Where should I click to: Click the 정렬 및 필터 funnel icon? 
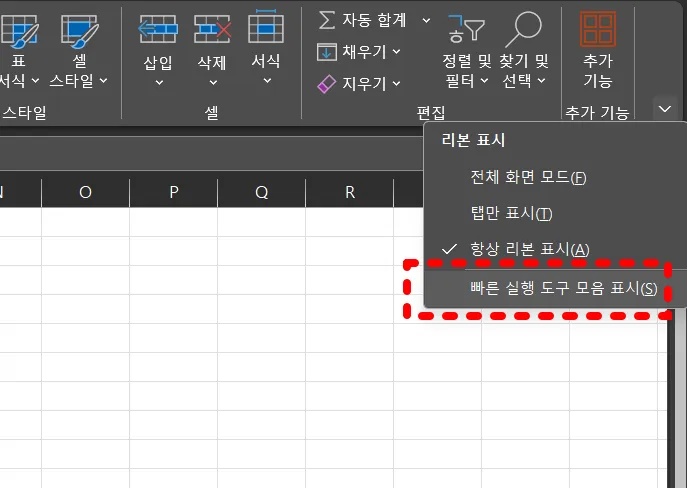[x=466, y=29]
